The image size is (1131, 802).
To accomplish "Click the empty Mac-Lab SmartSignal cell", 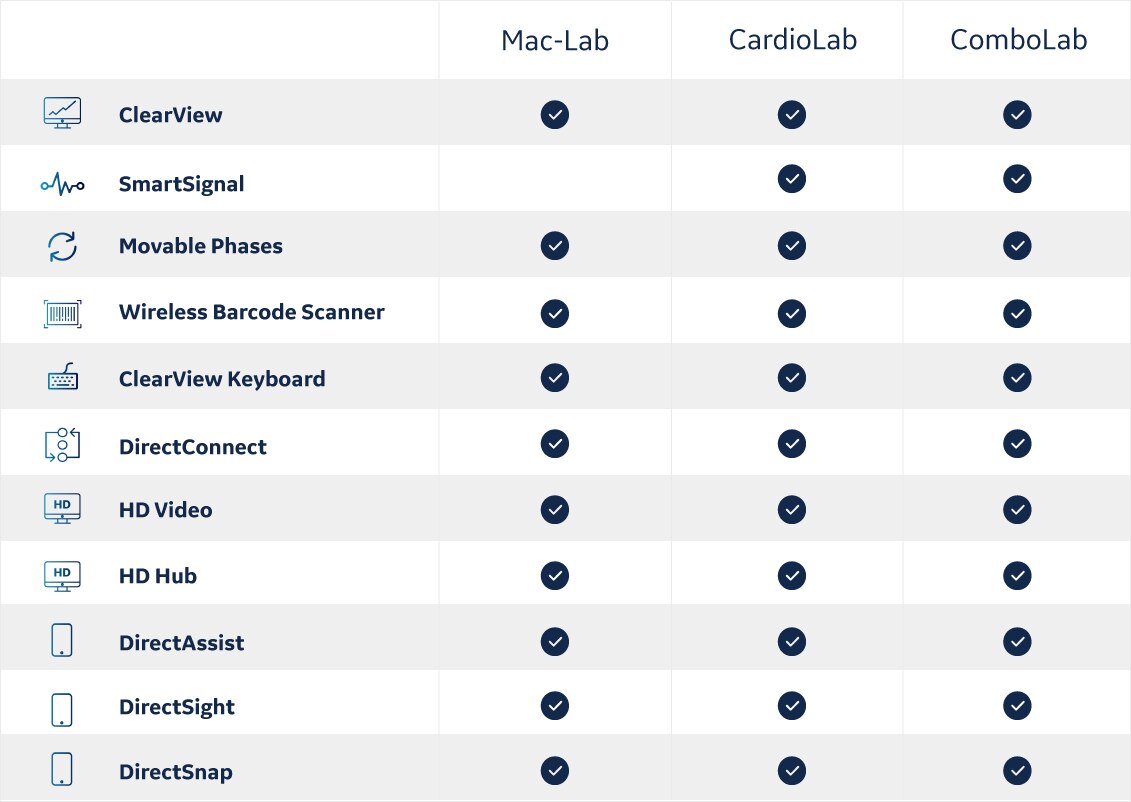I will point(555,178).
